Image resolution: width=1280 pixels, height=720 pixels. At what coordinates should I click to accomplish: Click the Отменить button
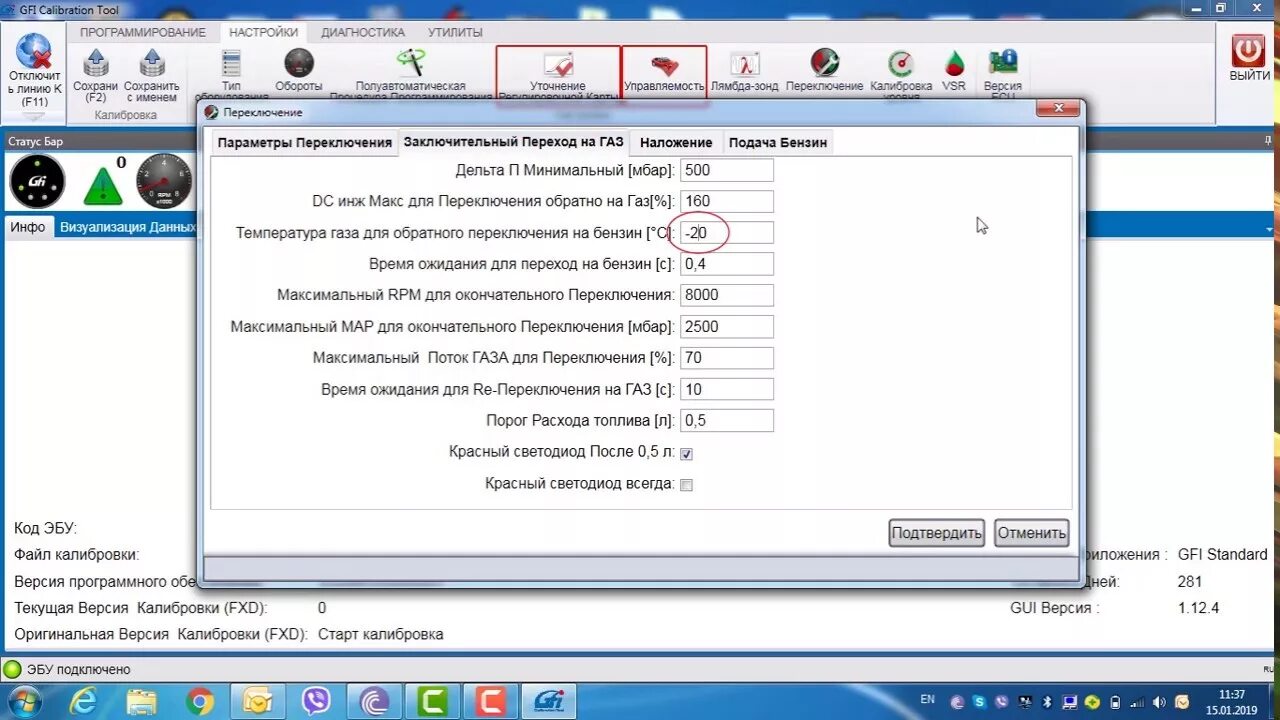1032,533
